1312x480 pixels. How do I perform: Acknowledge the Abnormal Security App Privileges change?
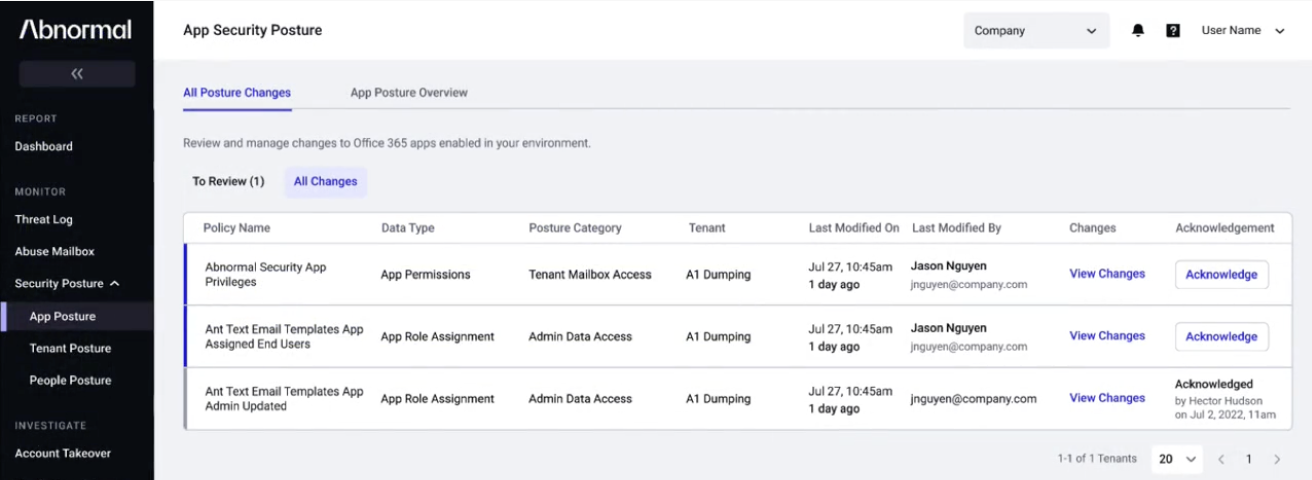[1221, 275]
